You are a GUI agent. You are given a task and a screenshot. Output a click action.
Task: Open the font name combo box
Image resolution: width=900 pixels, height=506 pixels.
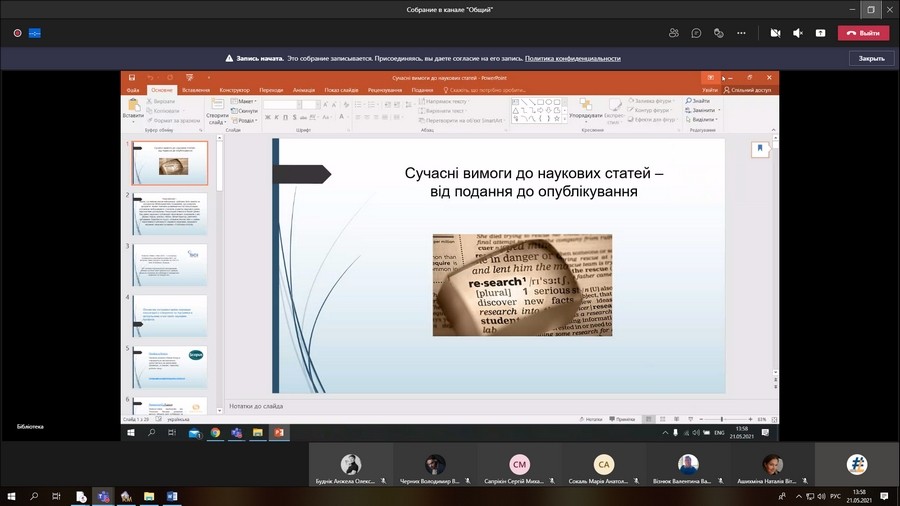282,104
